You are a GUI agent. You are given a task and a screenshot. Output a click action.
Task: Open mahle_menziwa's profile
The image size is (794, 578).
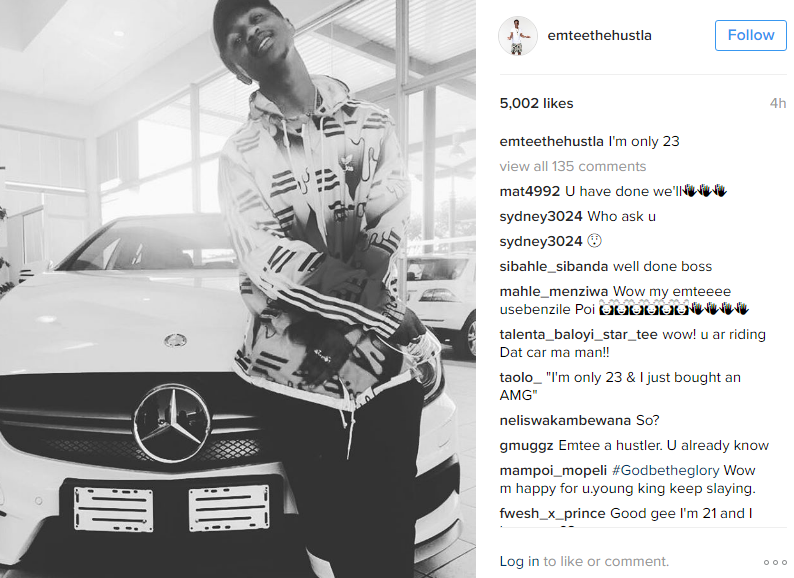point(553,291)
